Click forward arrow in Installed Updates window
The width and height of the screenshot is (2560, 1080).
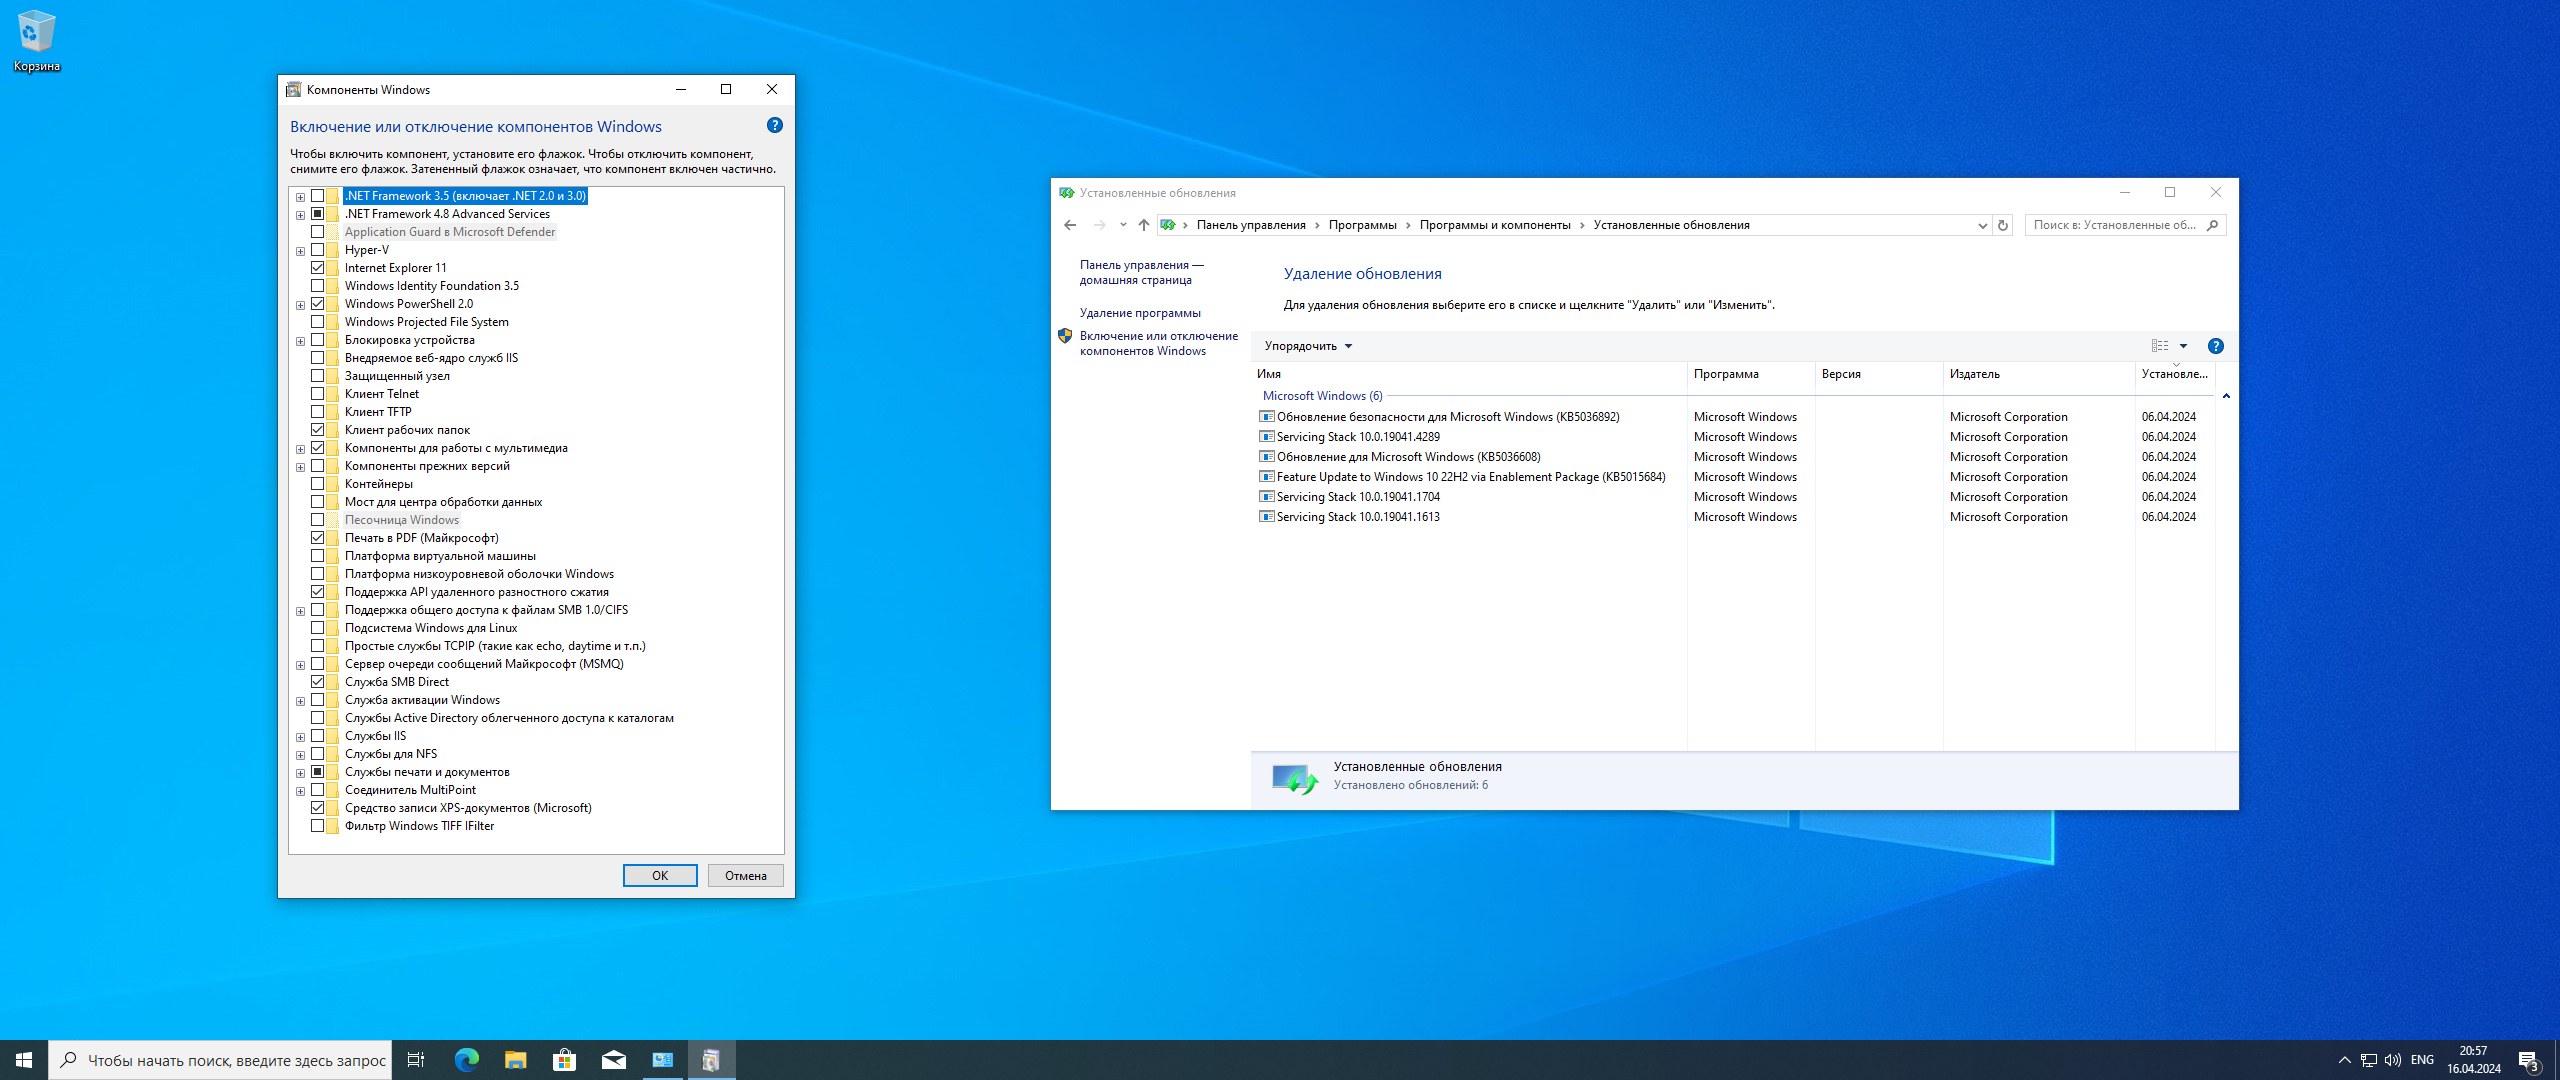coord(1099,225)
